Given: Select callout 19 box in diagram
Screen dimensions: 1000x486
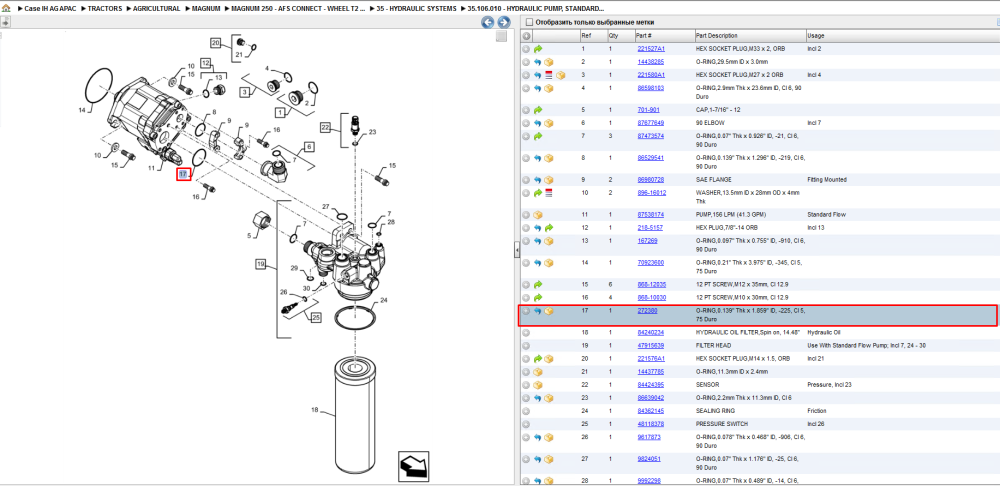Looking at the screenshot, I should (x=260, y=263).
